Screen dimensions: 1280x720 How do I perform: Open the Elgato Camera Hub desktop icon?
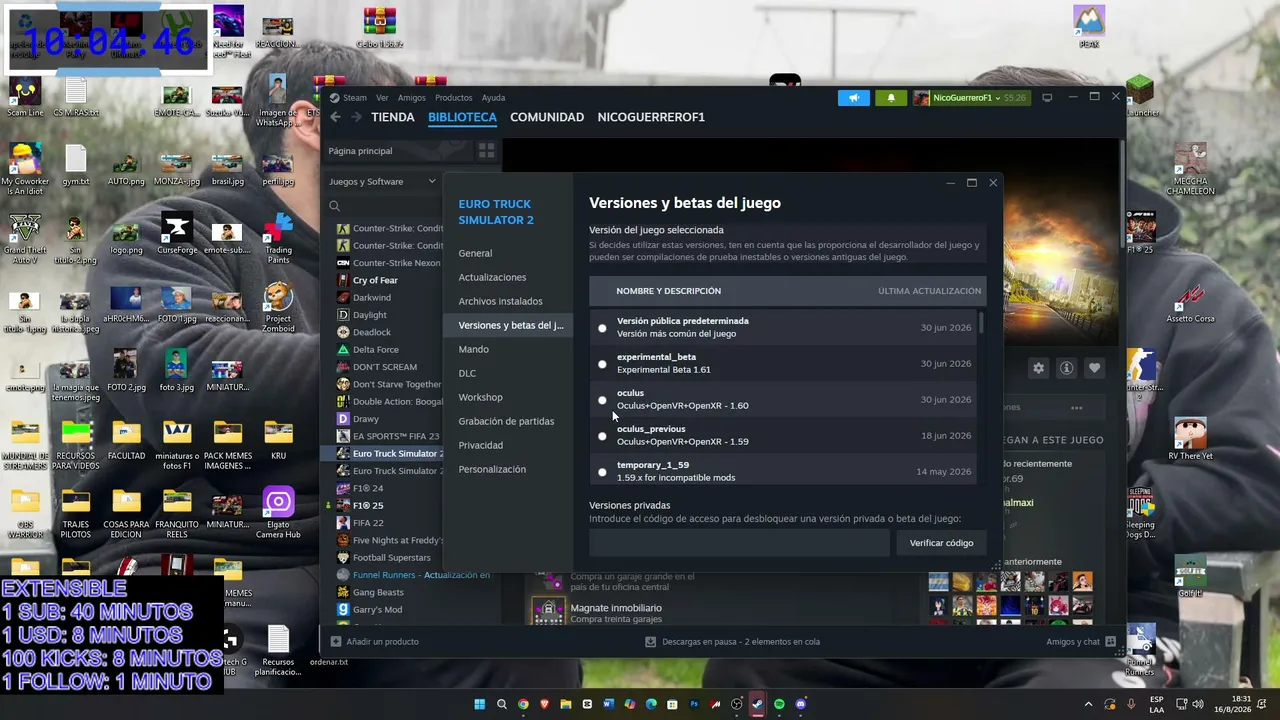coord(278,511)
